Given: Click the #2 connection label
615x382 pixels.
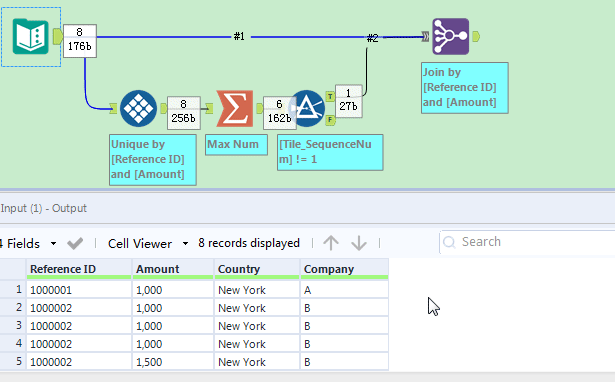Looking at the screenshot, I should tap(373, 38).
